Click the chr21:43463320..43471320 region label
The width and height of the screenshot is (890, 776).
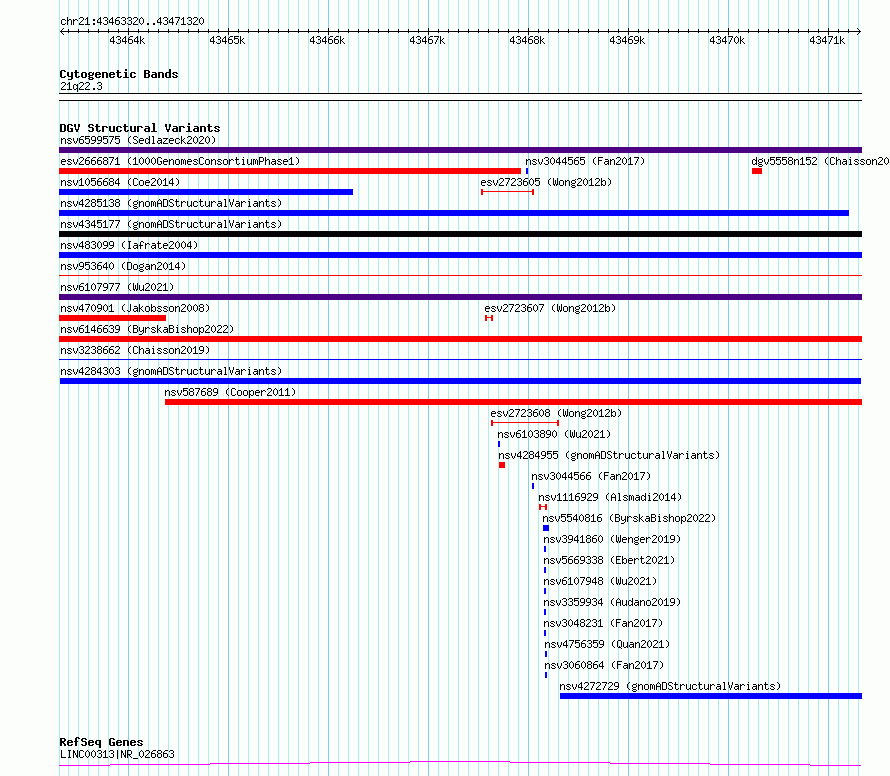(x=132, y=22)
